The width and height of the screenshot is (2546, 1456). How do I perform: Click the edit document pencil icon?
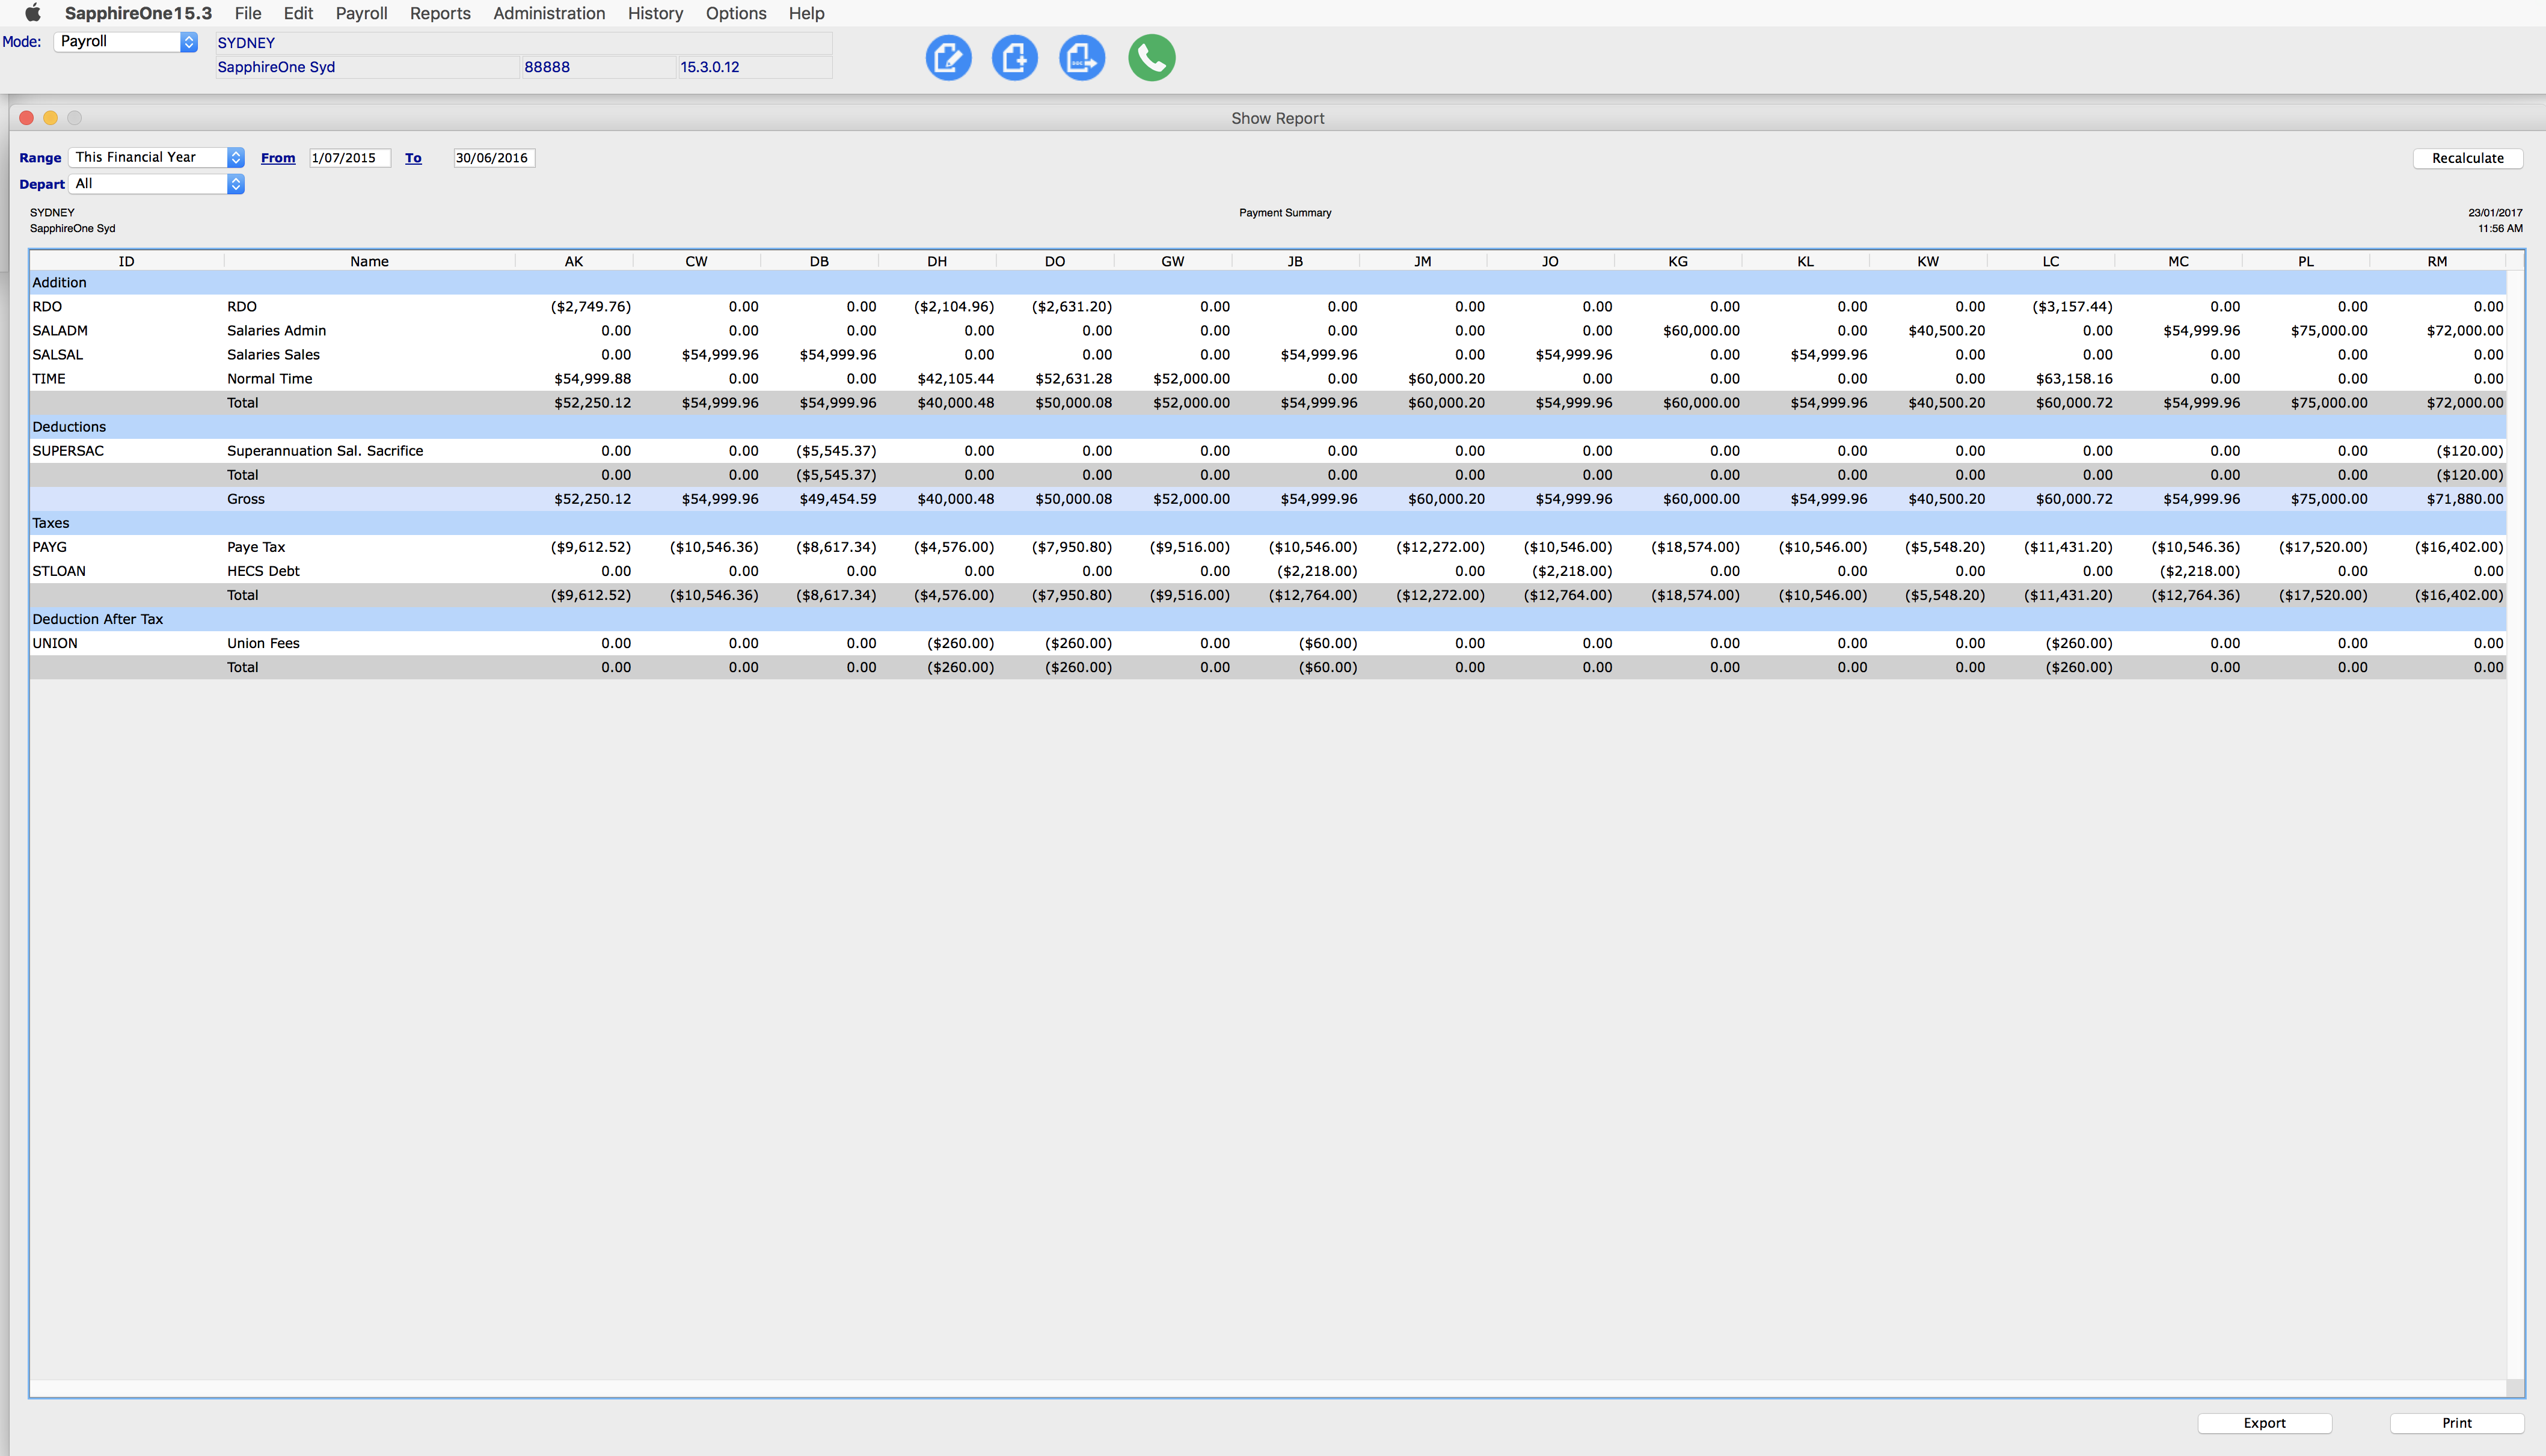click(x=948, y=58)
